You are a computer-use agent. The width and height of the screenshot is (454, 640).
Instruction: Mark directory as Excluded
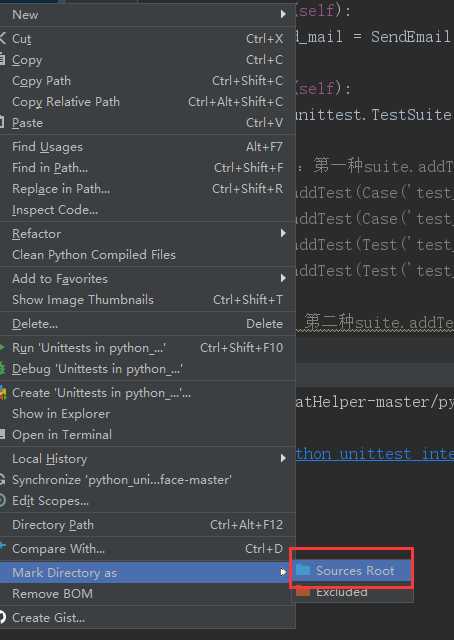(352, 591)
